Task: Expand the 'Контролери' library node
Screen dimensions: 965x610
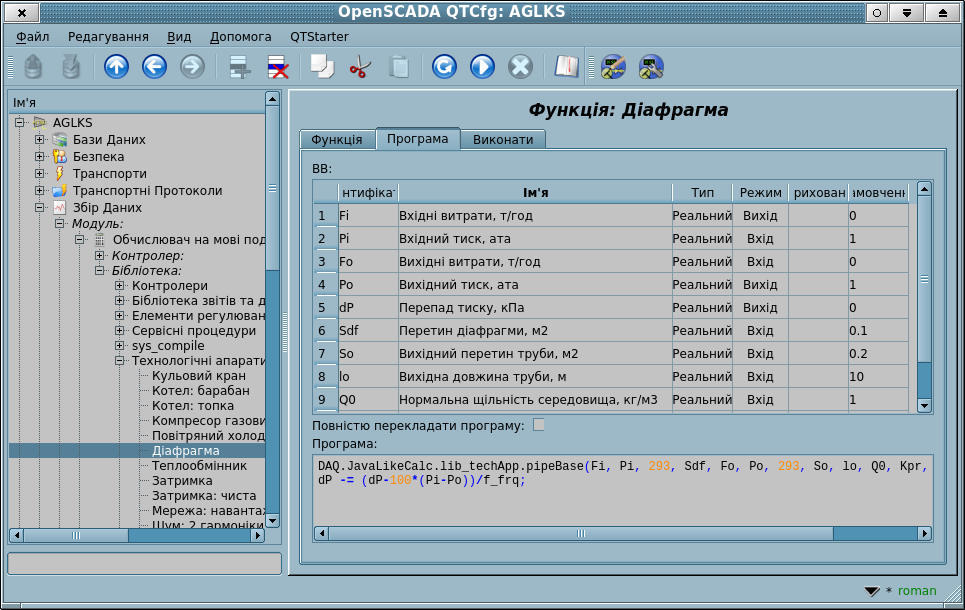Action: pyautogui.click(x=120, y=287)
